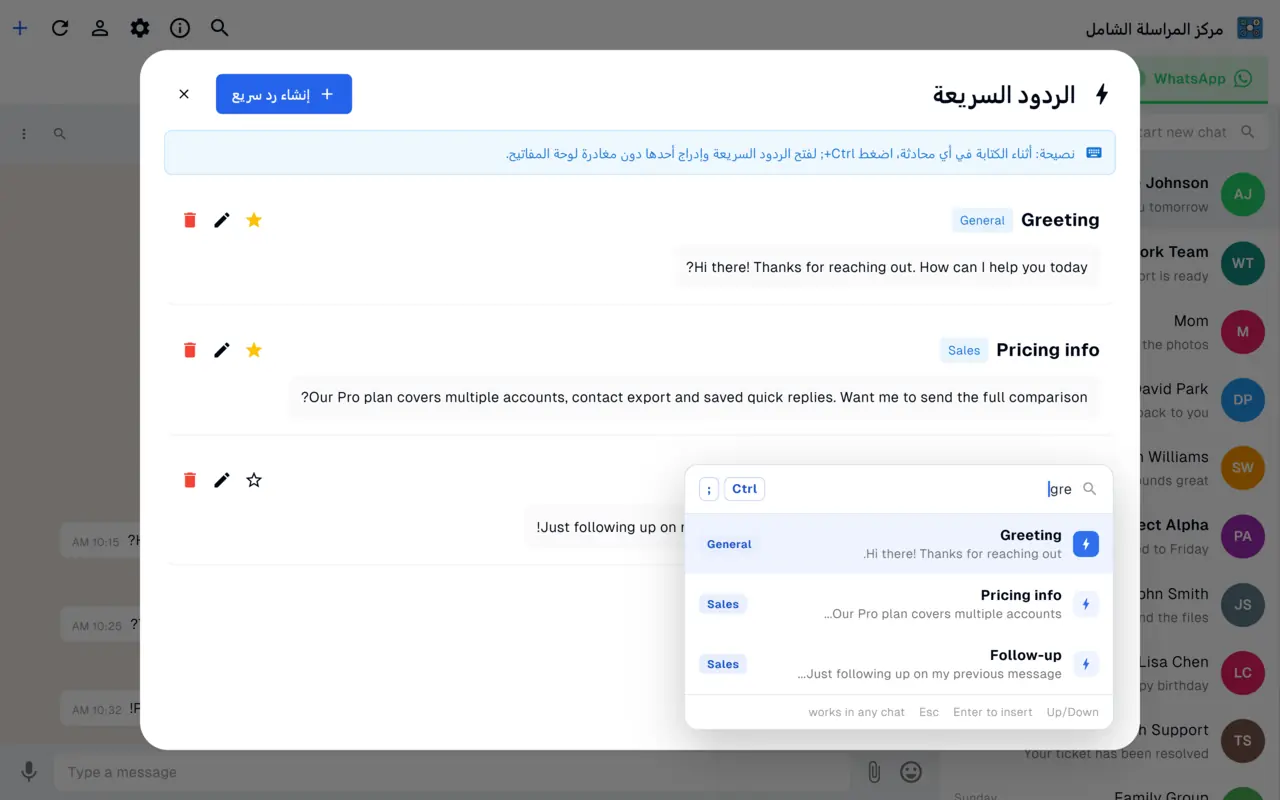This screenshot has width=1280, height=800.
Task: Delete the Pricing info quick reply
Action: pyautogui.click(x=190, y=350)
